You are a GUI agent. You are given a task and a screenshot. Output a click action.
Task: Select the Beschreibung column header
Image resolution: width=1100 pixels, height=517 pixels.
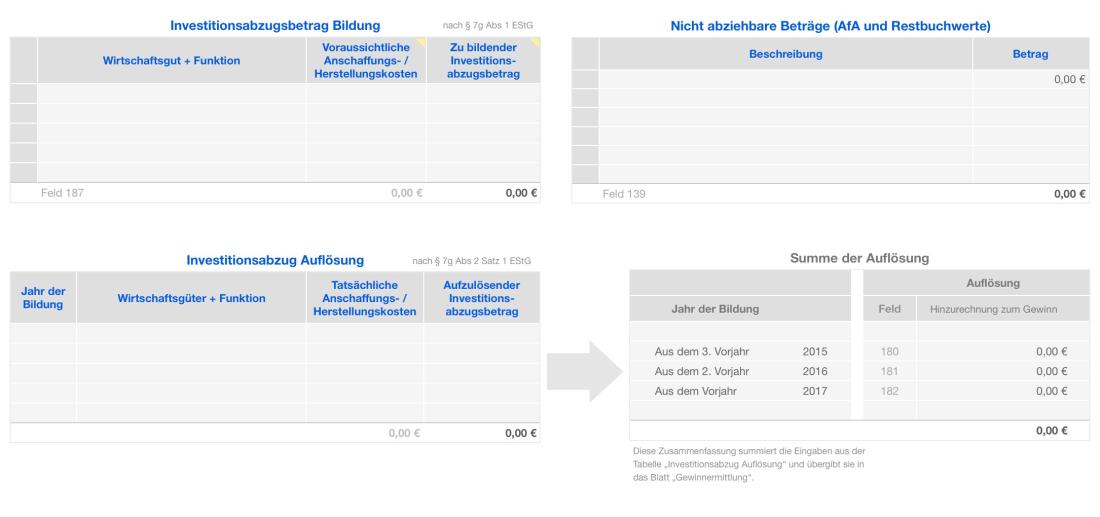coord(785,53)
